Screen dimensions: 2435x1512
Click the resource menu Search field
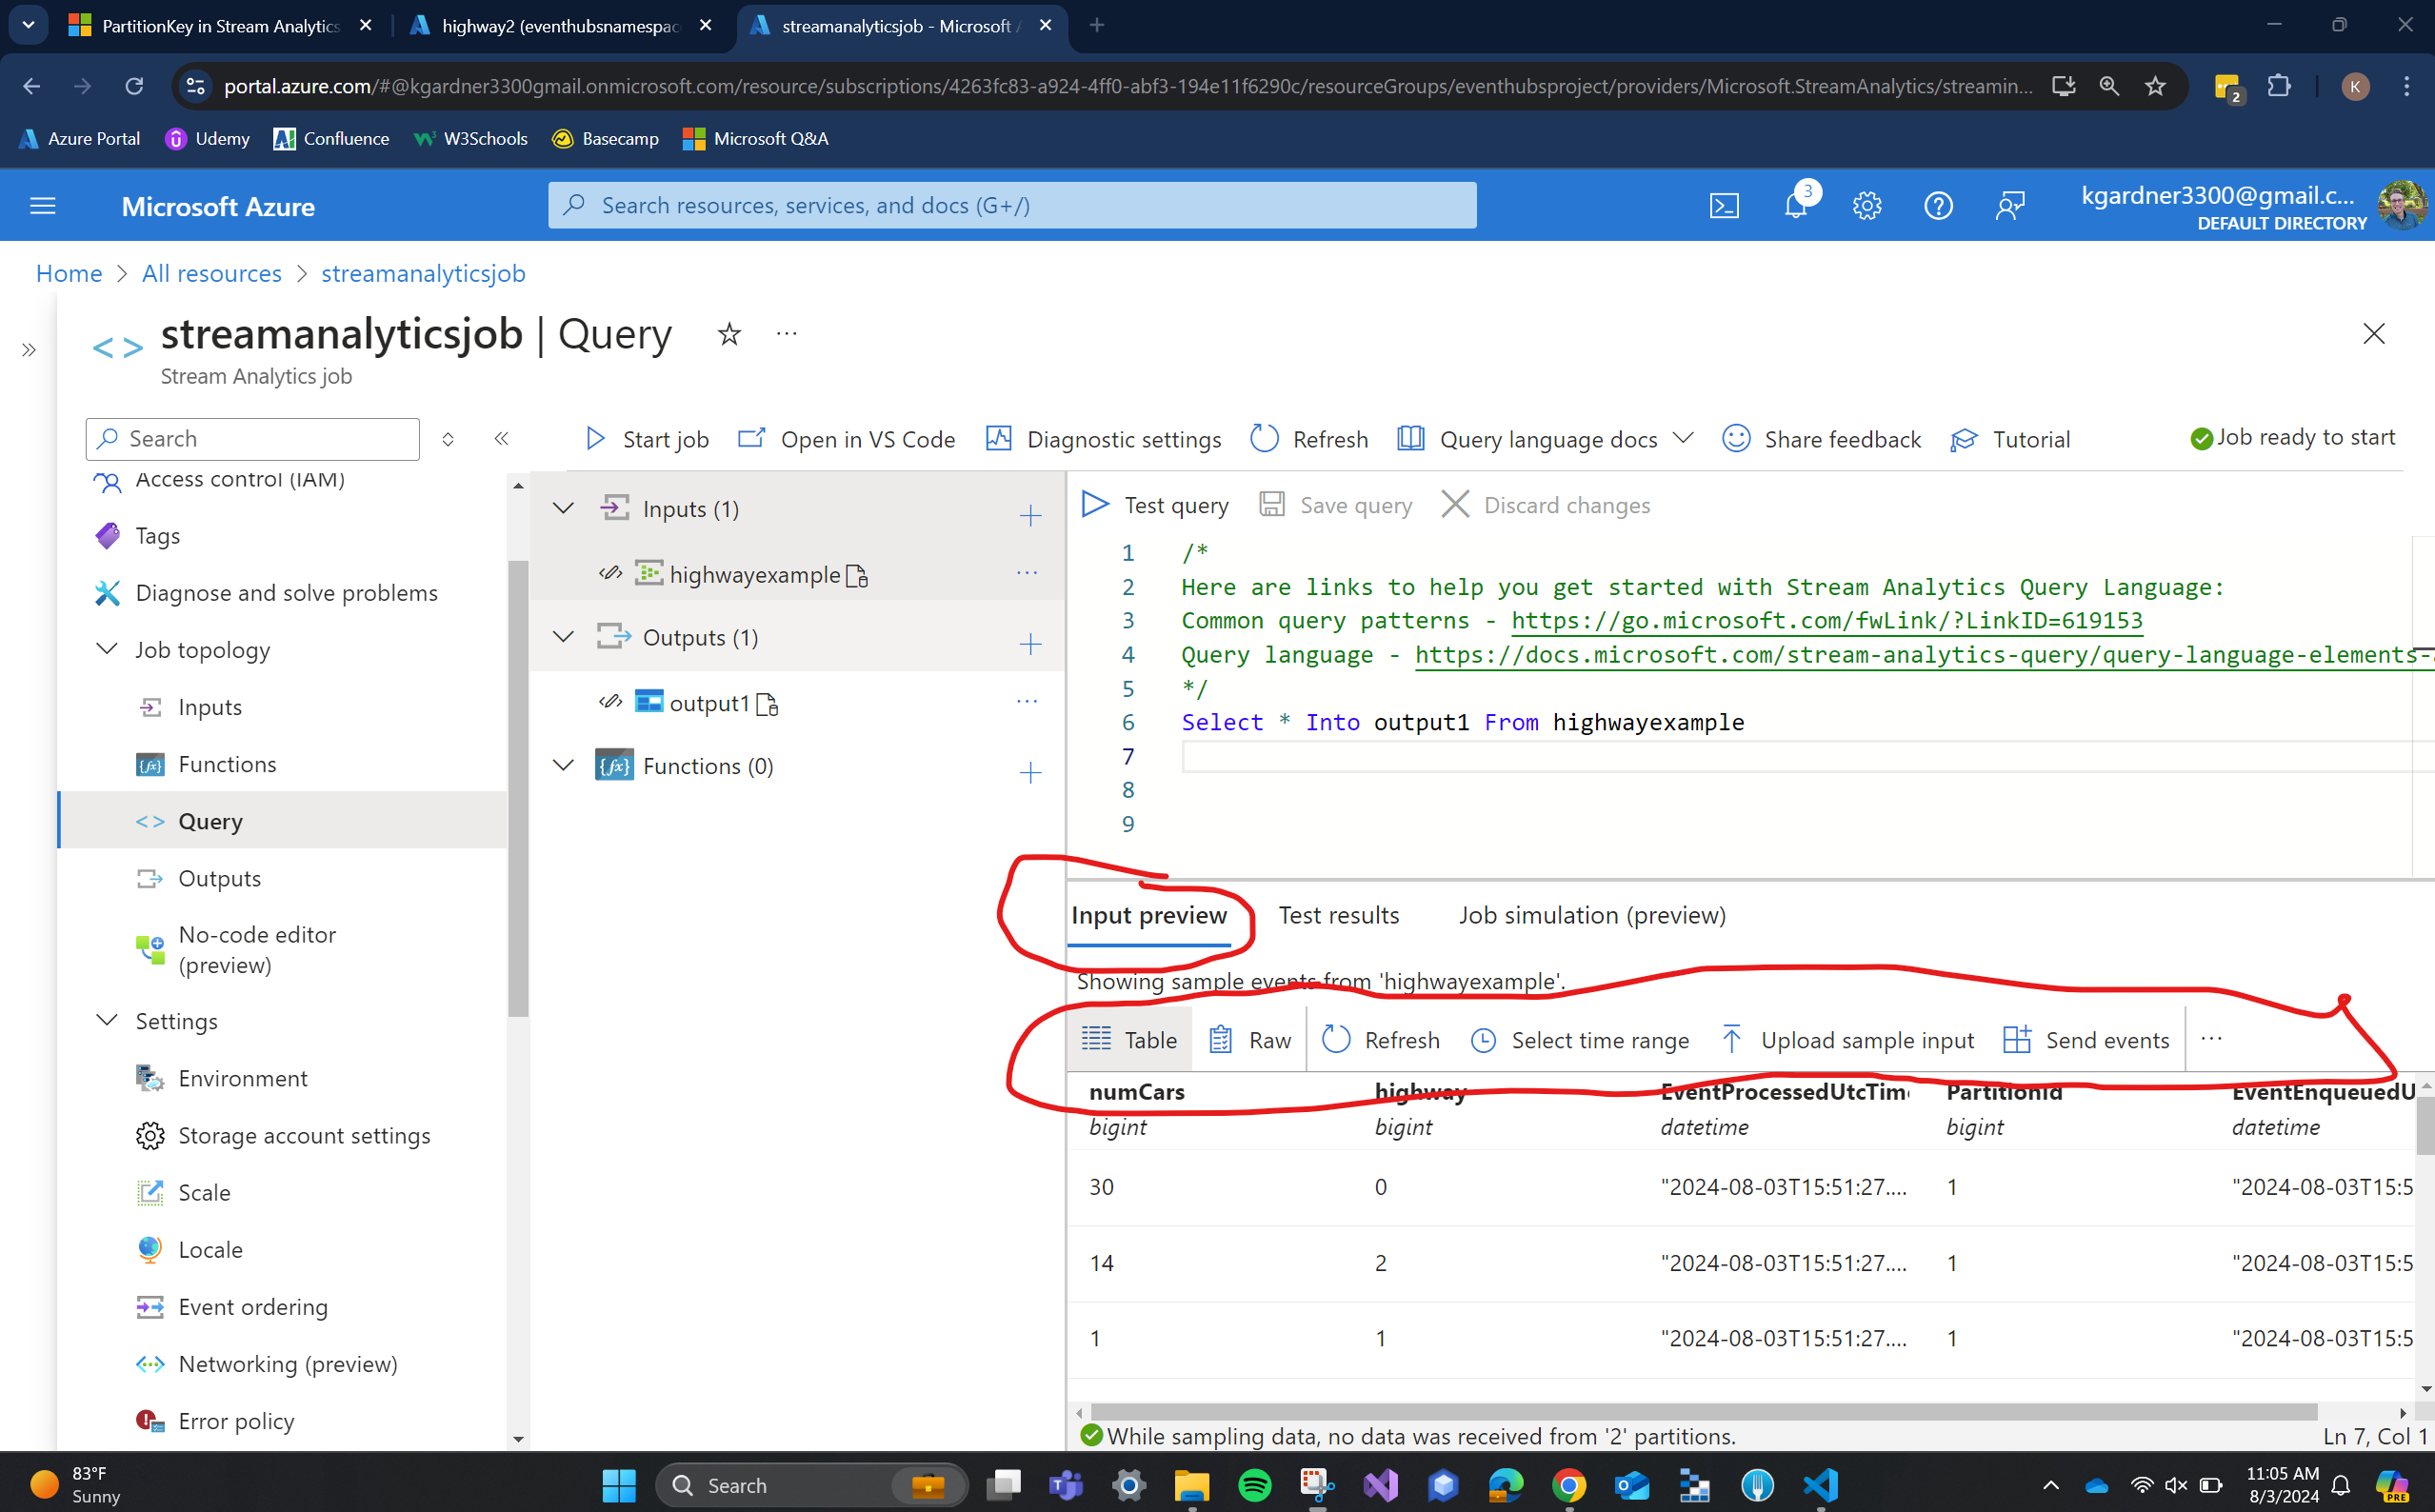pos(253,439)
